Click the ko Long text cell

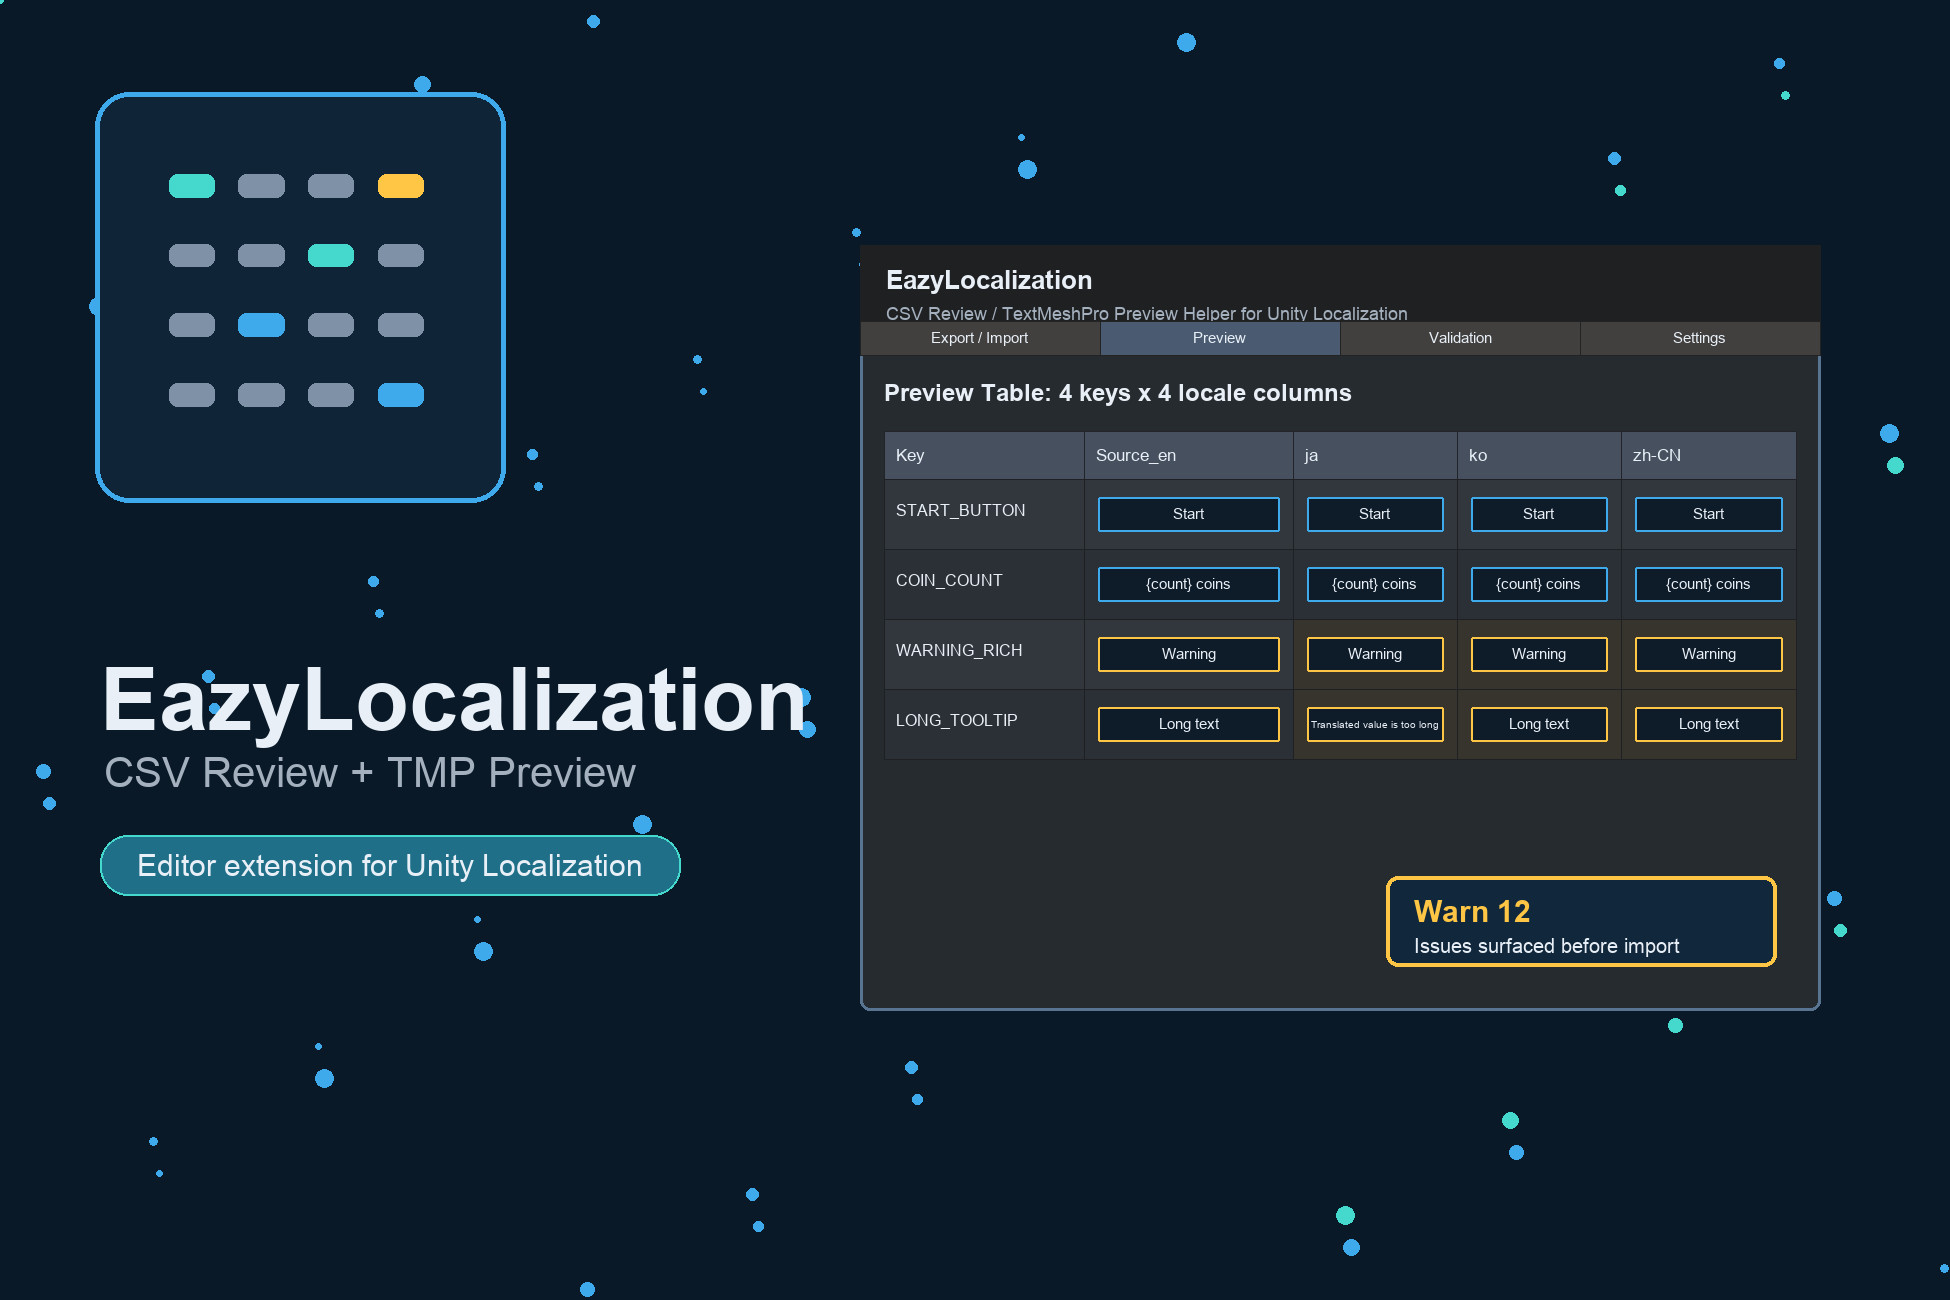pos(1539,724)
